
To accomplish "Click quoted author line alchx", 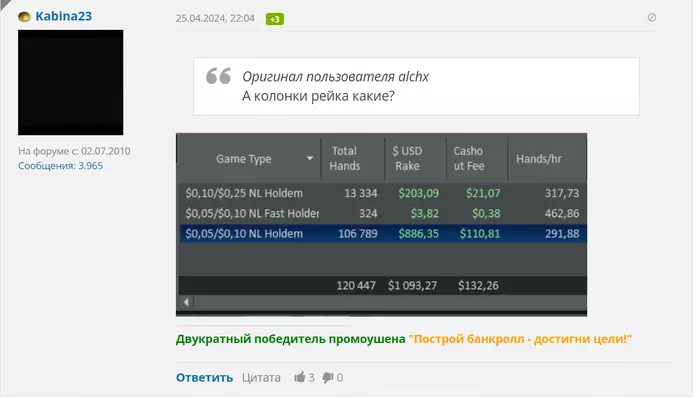I will [x=335, y=77].
